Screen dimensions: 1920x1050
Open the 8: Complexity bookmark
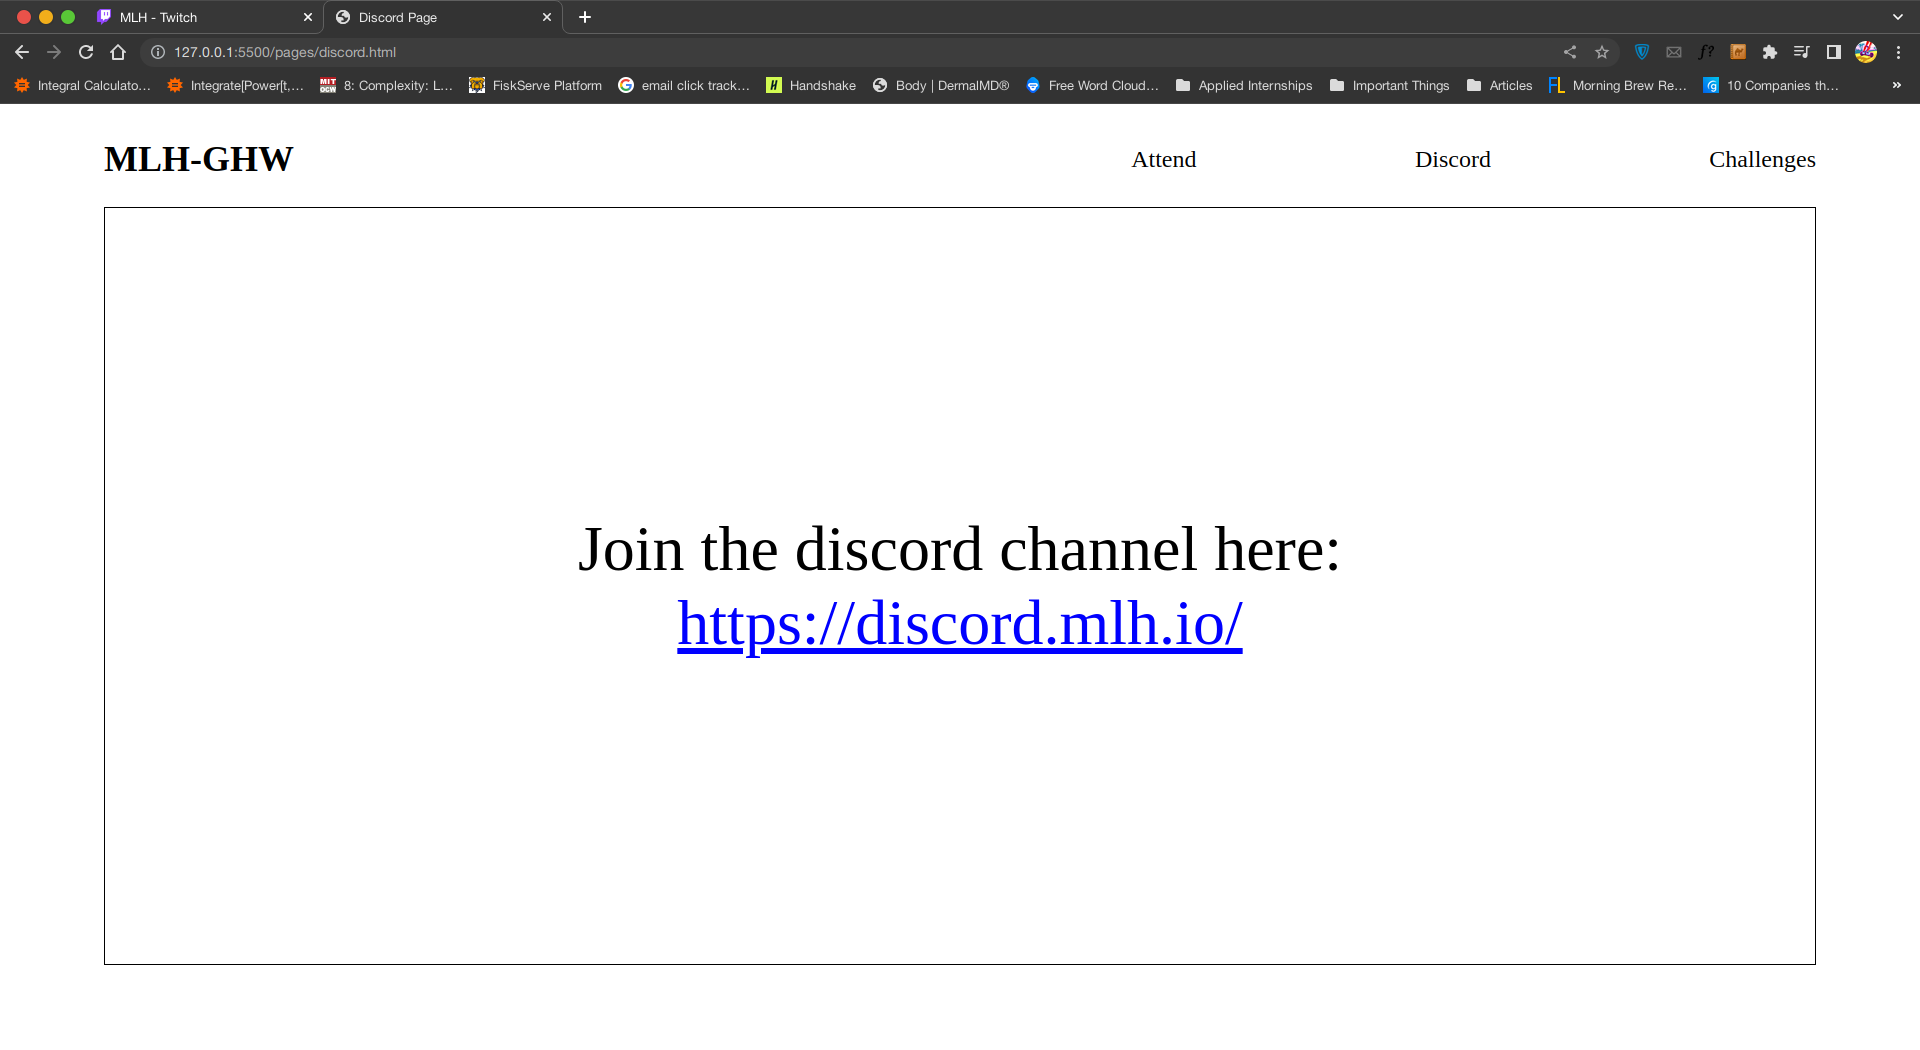[386, 85]
